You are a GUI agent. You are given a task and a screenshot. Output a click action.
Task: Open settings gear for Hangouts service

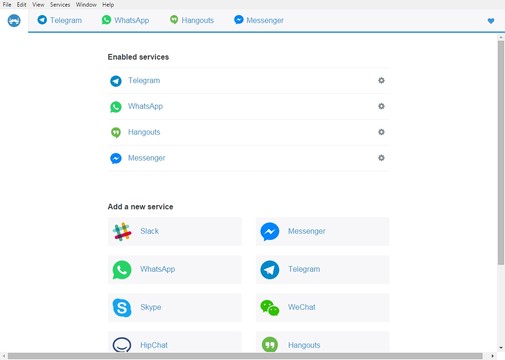(381, 132)
